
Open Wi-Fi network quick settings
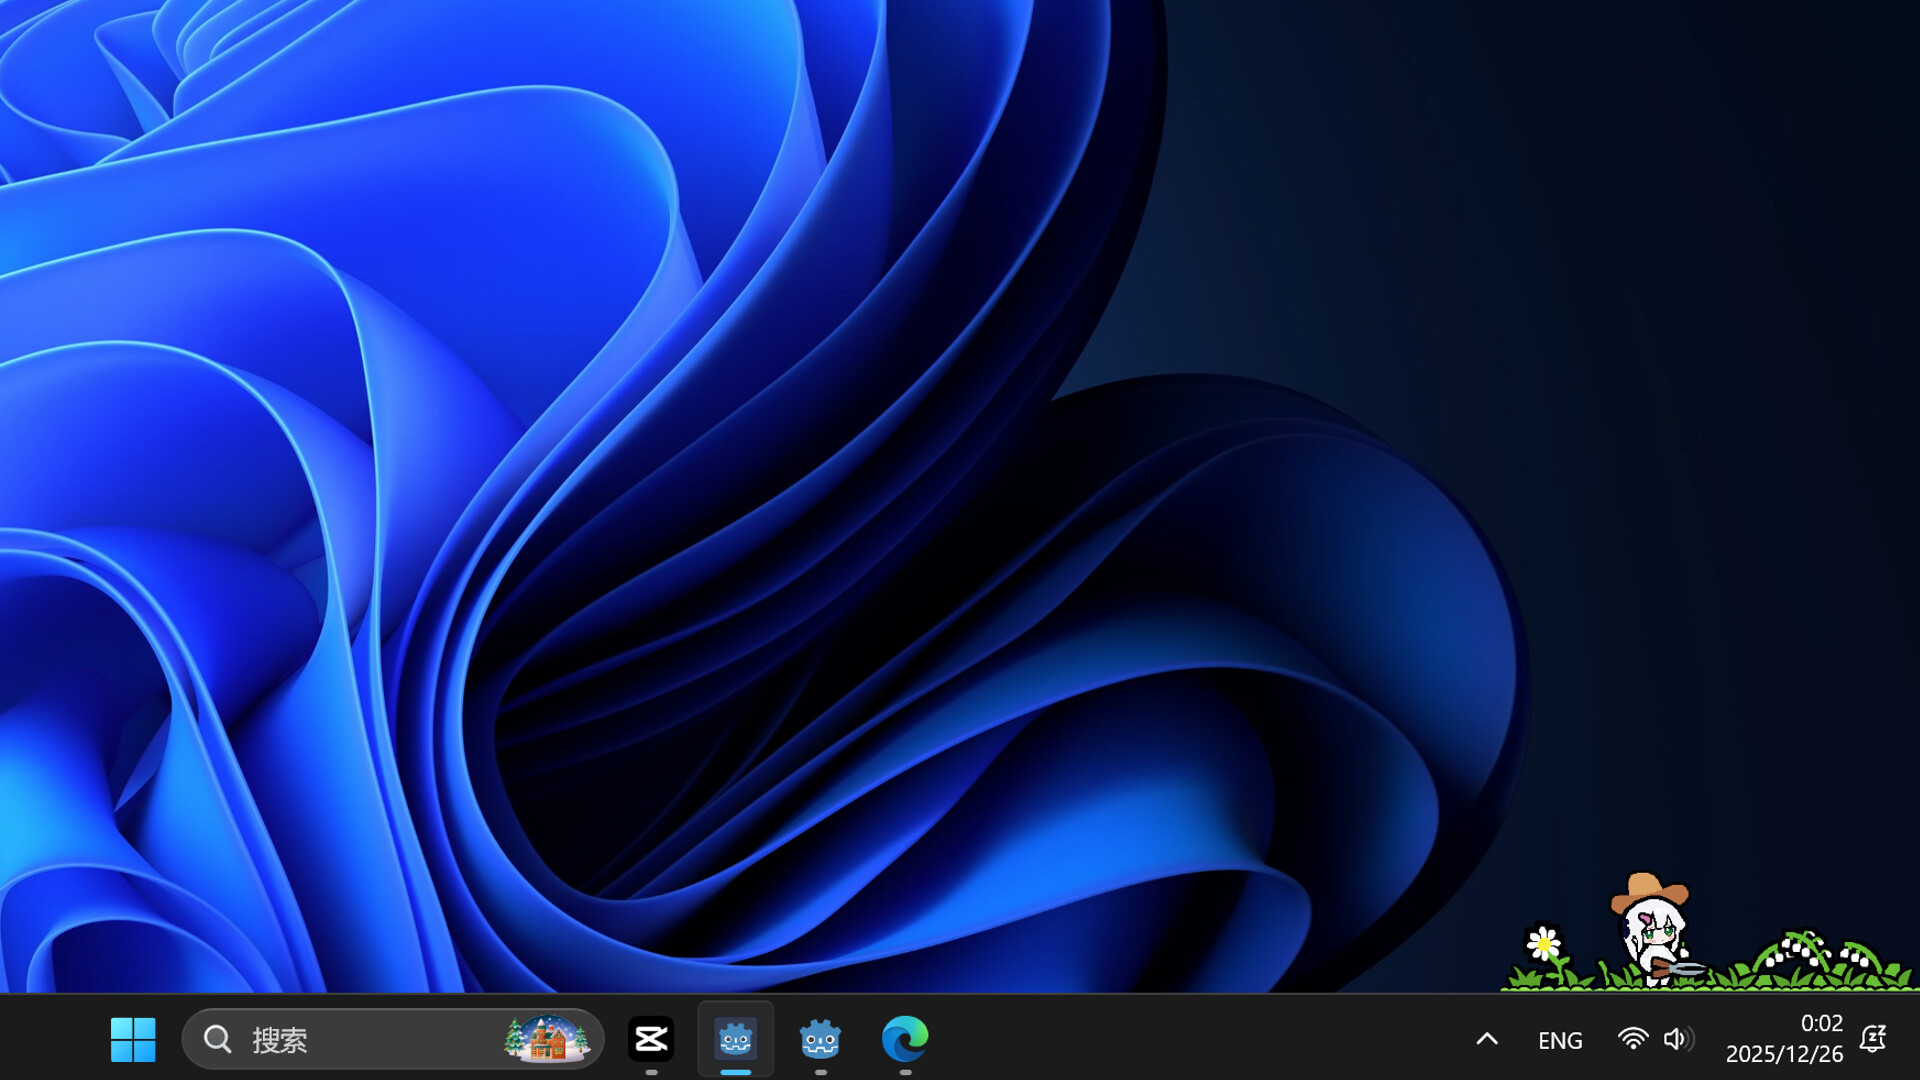(1632, 1039)
